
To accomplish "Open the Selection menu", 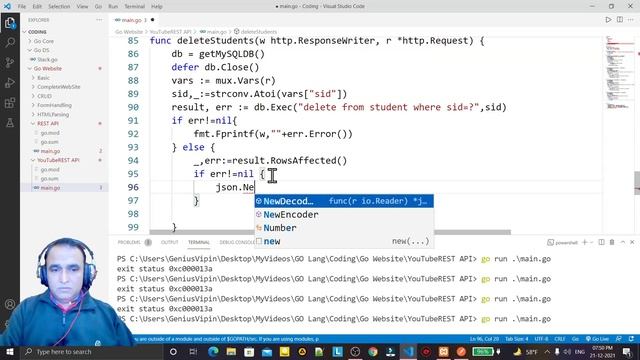I will coord(59,7).
